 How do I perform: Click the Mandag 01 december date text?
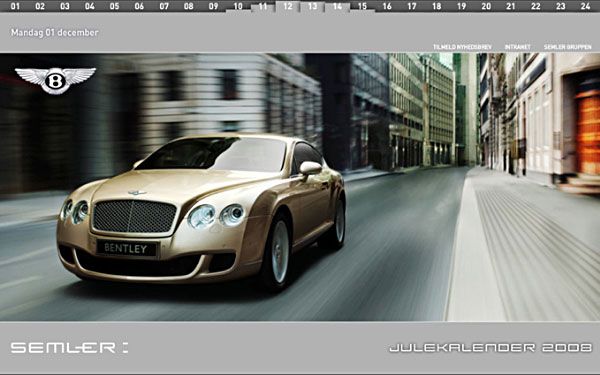[55, 33]
